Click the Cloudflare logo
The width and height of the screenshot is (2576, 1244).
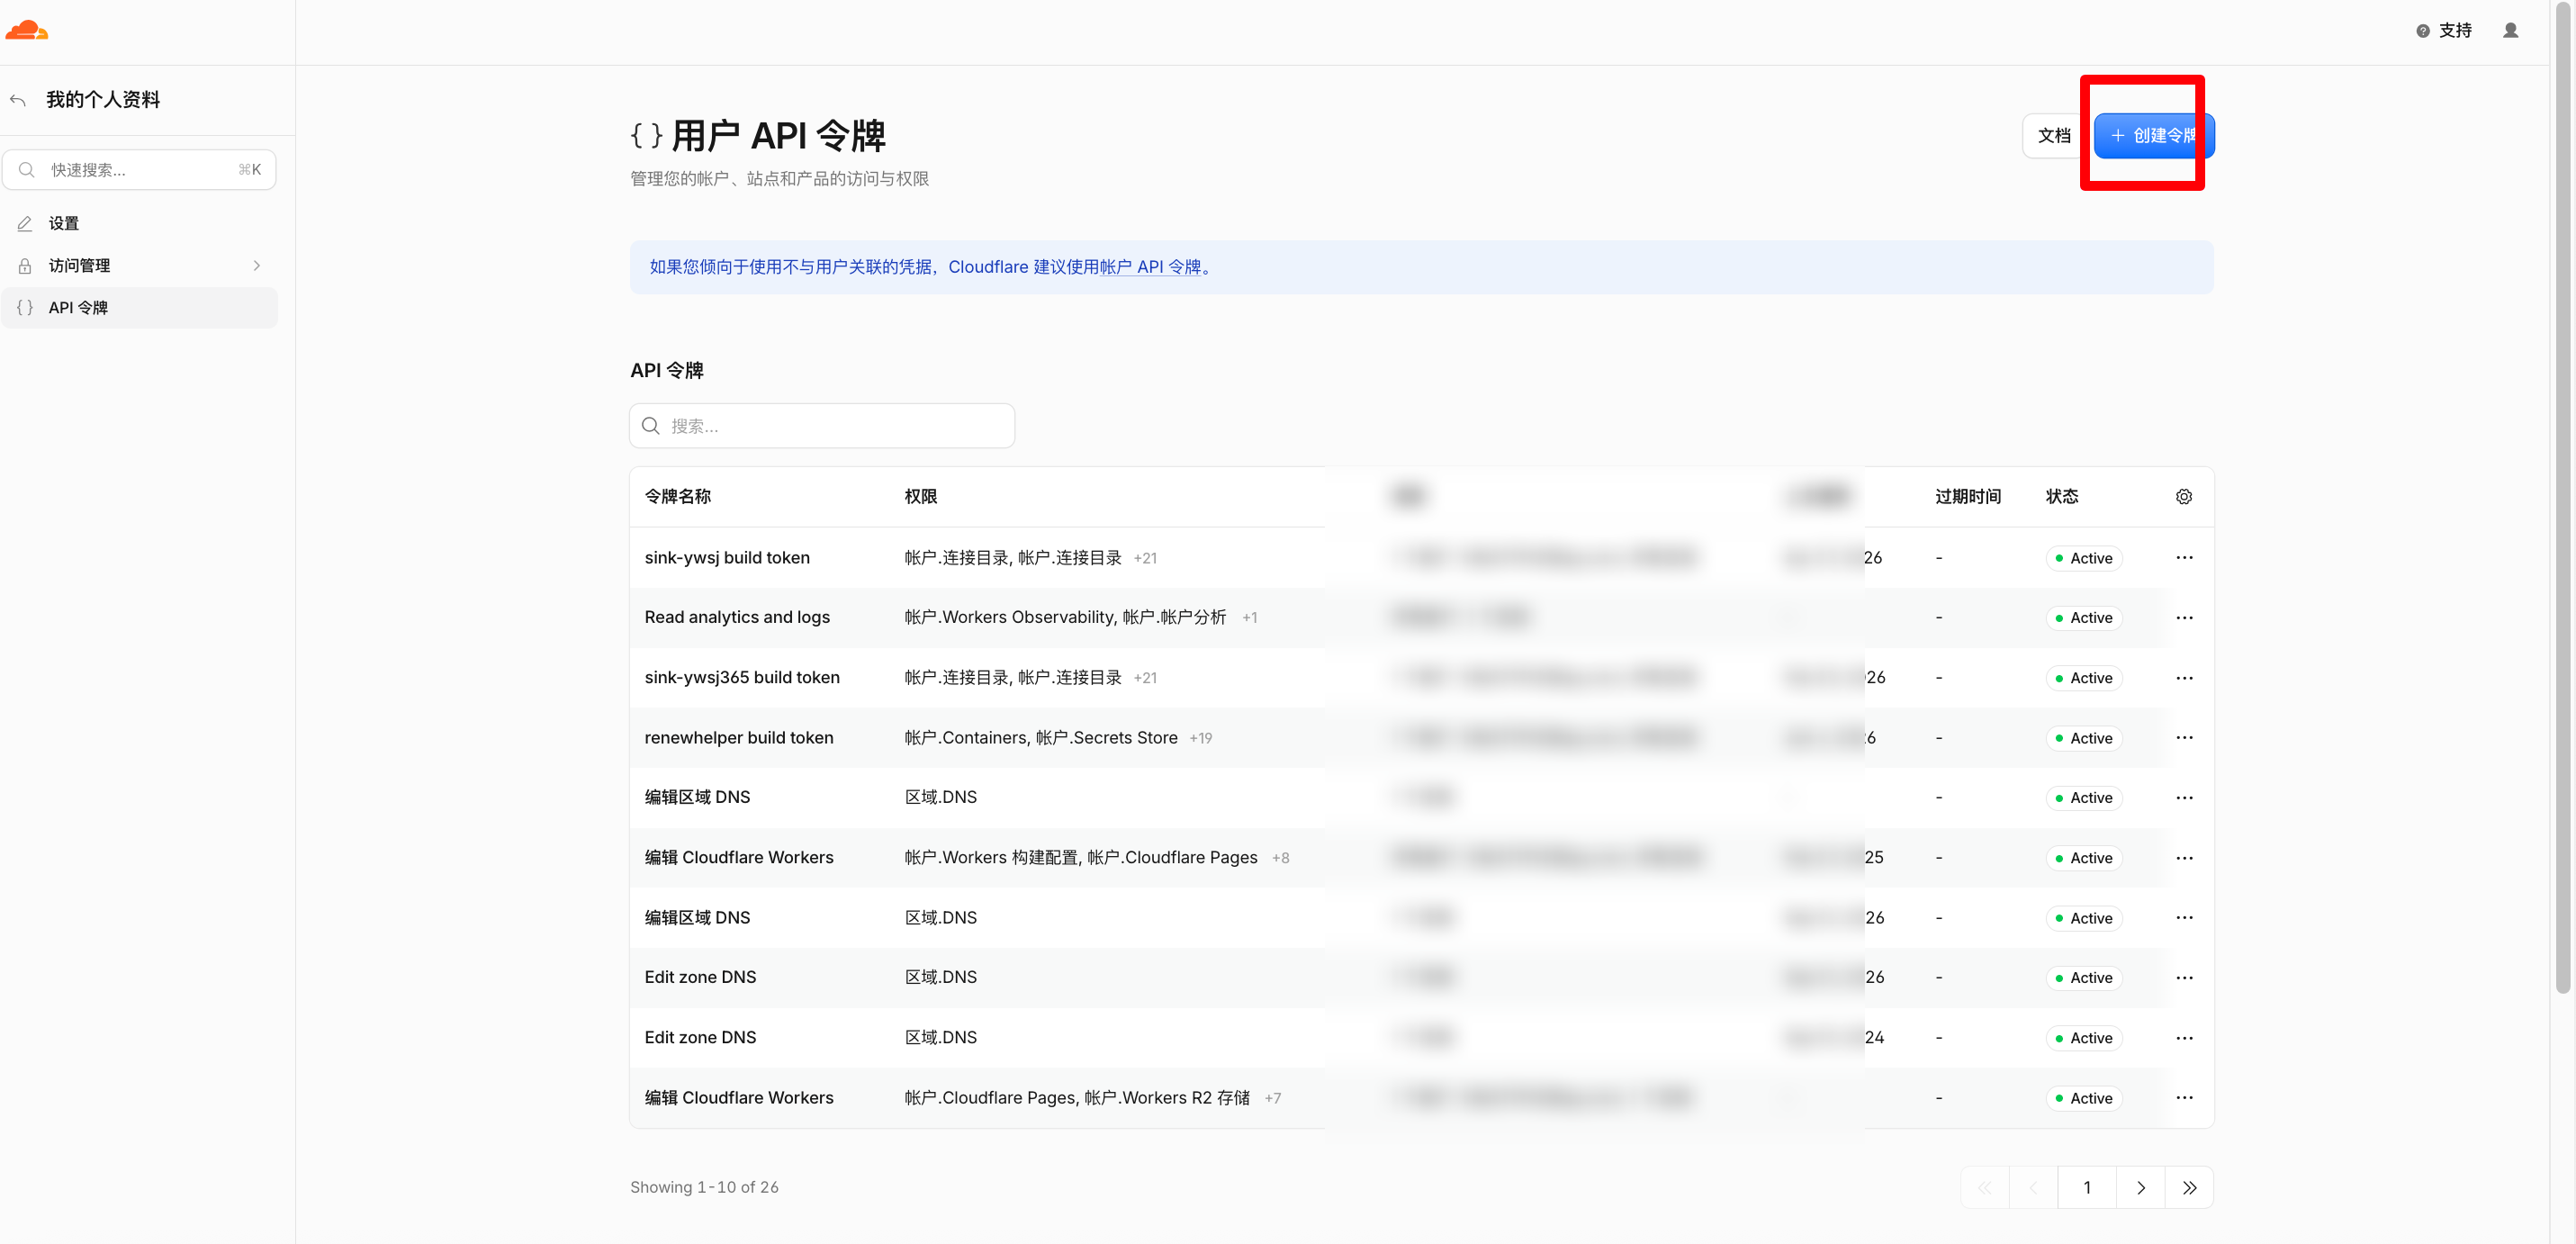coord(27,30)
